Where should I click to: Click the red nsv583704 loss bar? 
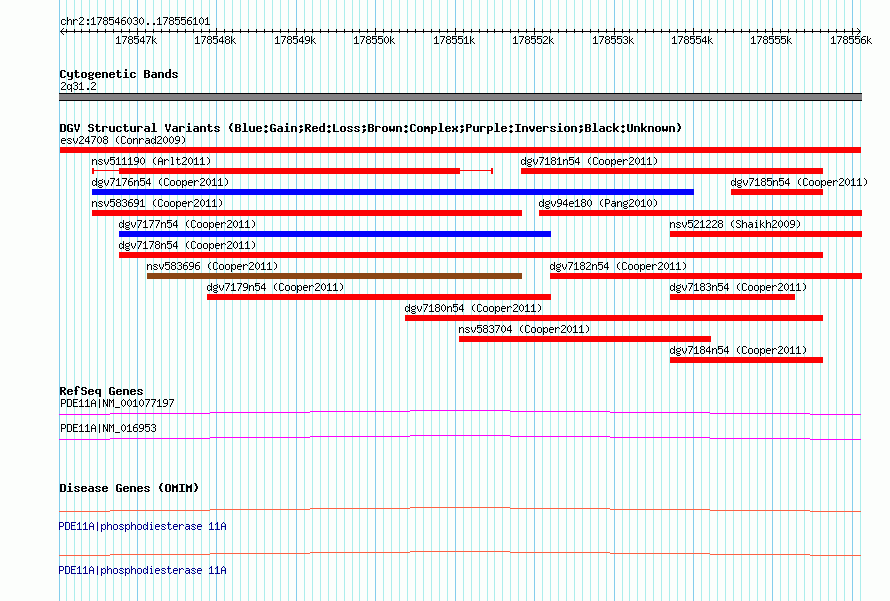[x=585, y=339]
